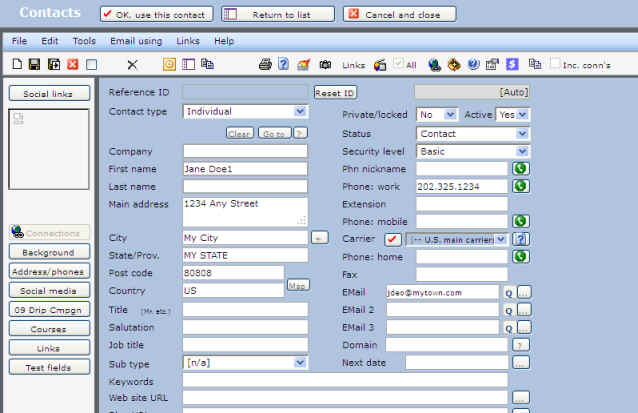638x413 pixels.
Task: Click the orange diamond icon in toolbar
Action: pyautogui.click(x=454, y=64)
